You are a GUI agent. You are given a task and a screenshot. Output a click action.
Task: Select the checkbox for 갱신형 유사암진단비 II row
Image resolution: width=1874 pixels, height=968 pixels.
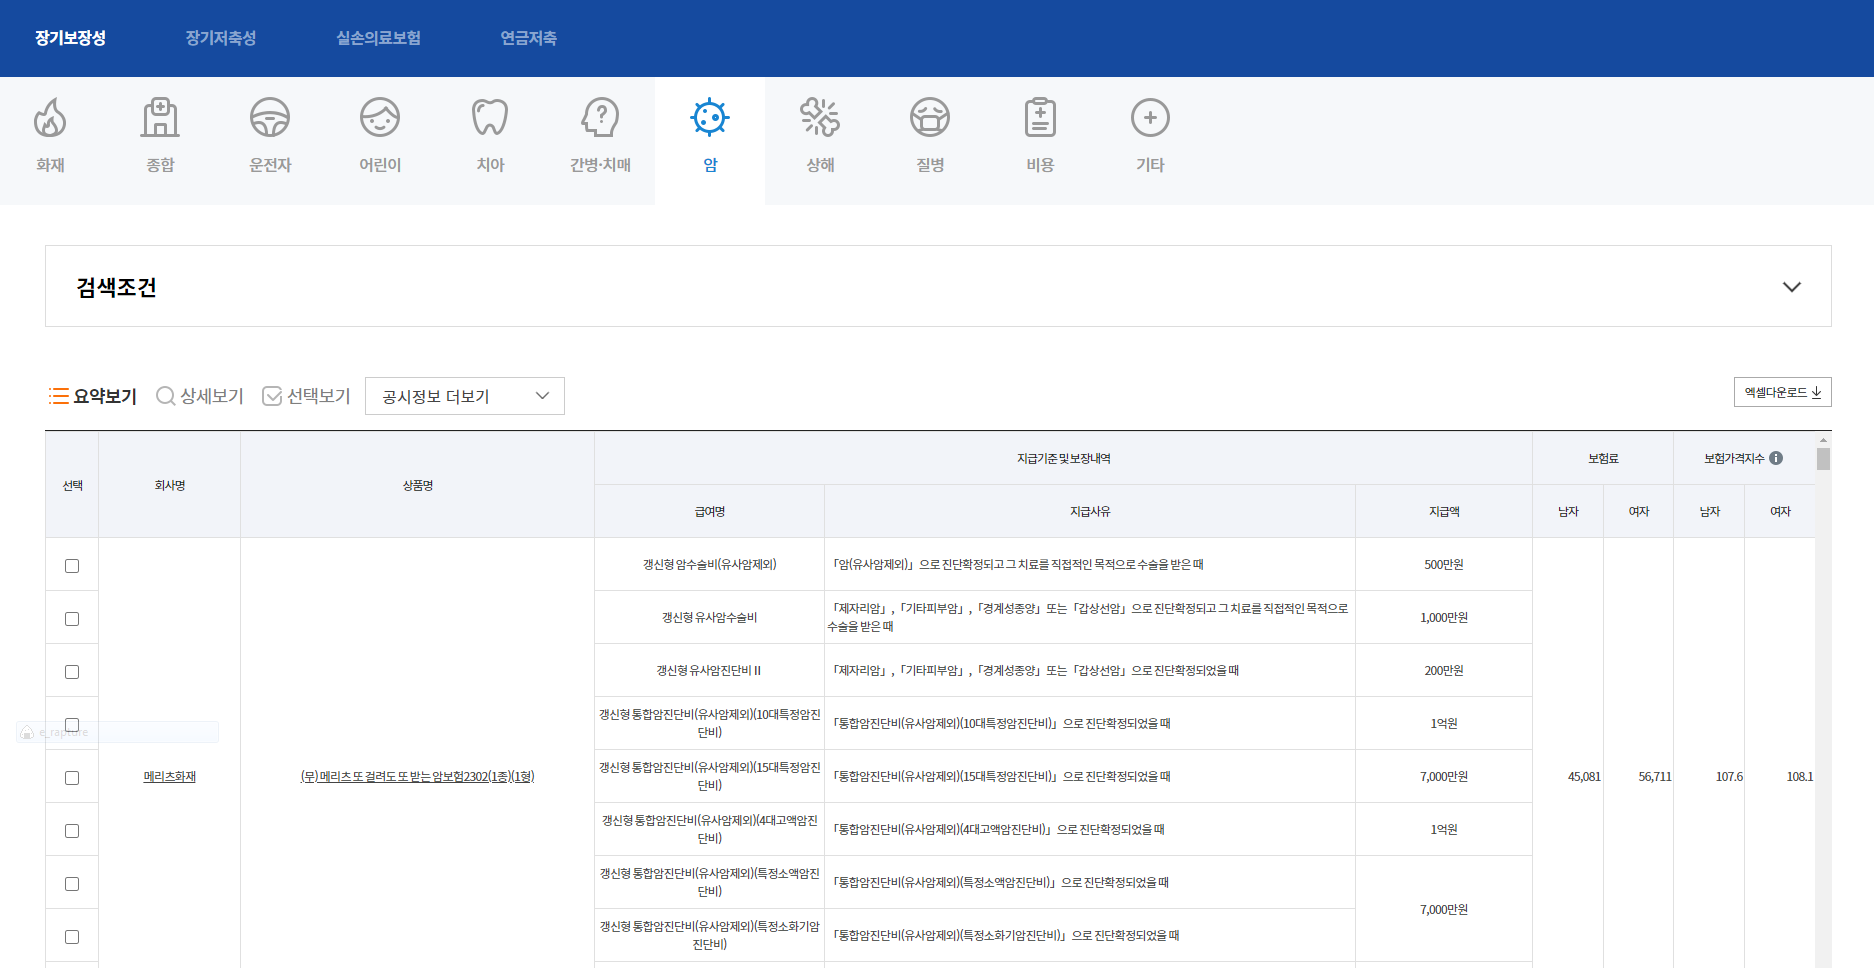tap(72, 672)
